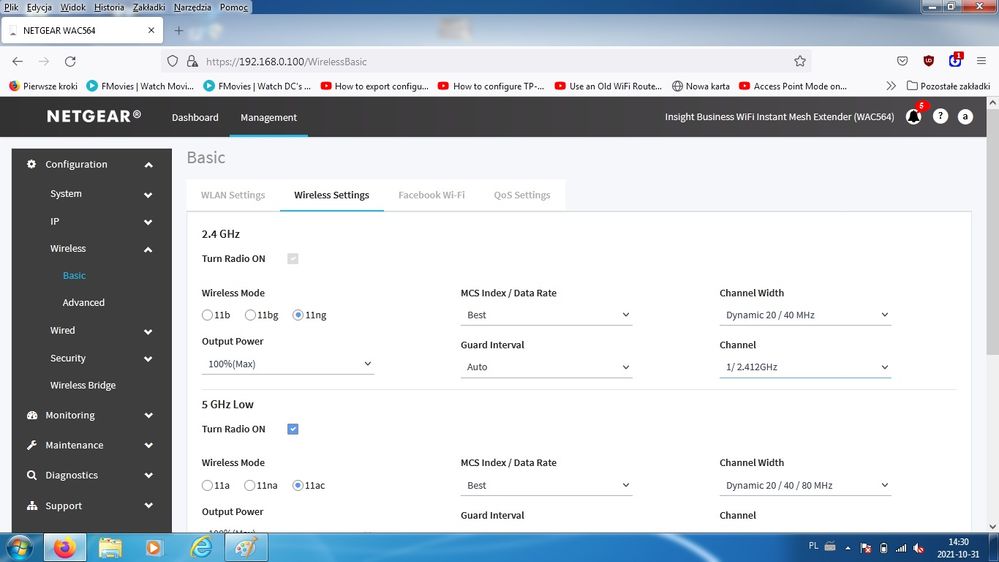Open the Dashboard top navigation item
Screen dimensions: 999x562
point(195,117)
